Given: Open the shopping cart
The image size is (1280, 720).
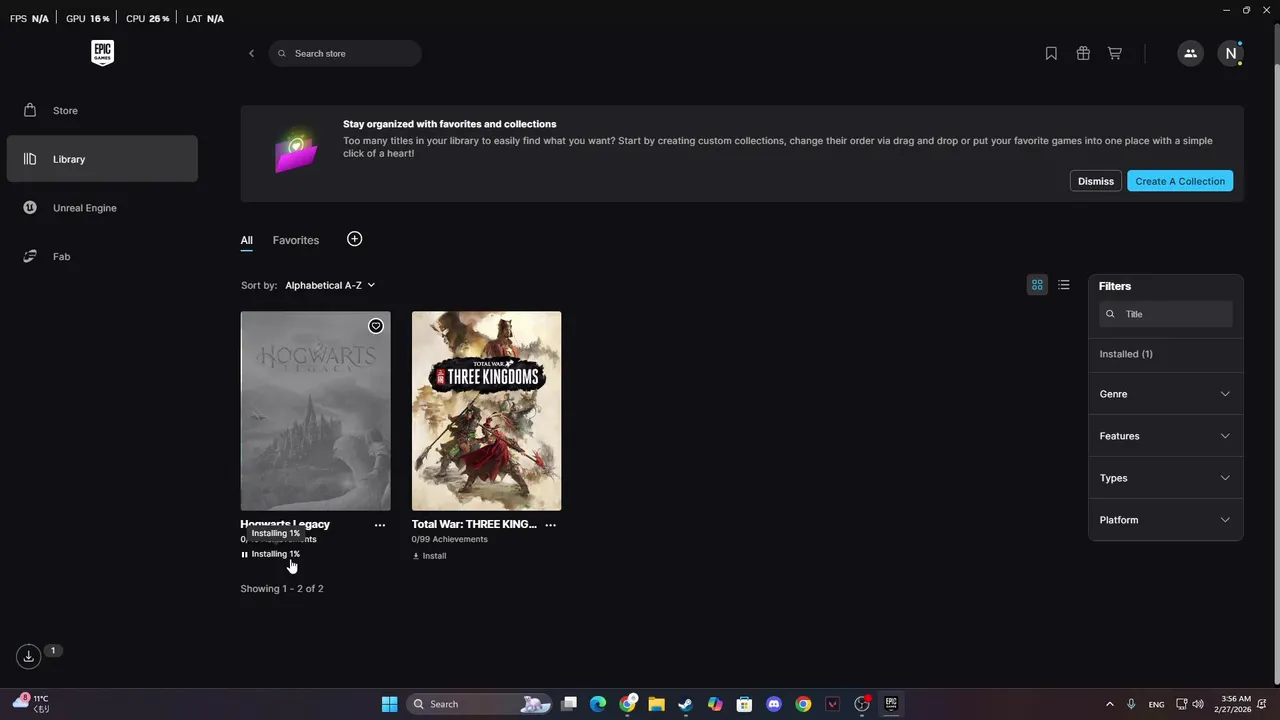Looking at the screenshot, I should (x=1115, y=53).
